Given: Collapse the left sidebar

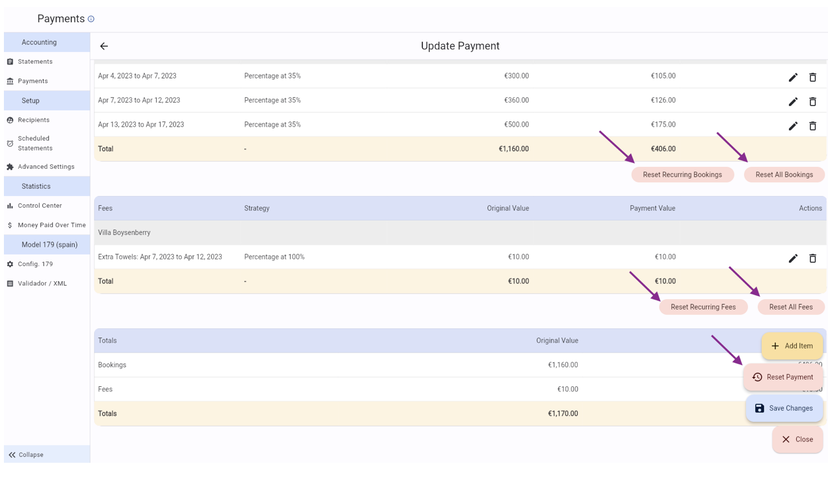Looking at the screenshot, I should [26, 454].
